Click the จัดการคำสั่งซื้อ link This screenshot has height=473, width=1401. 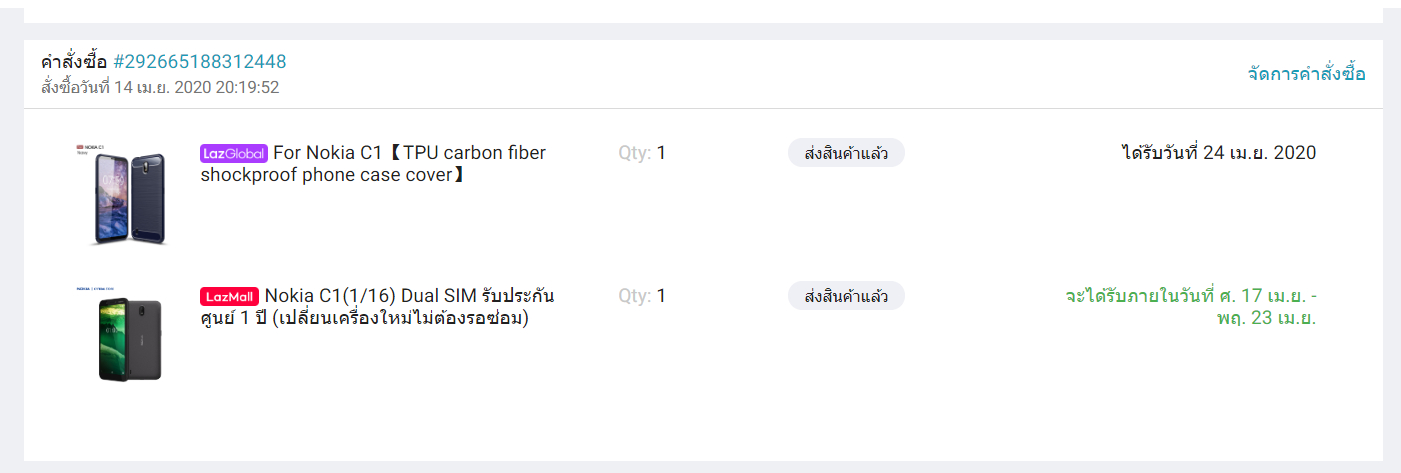click(1306, 74)
